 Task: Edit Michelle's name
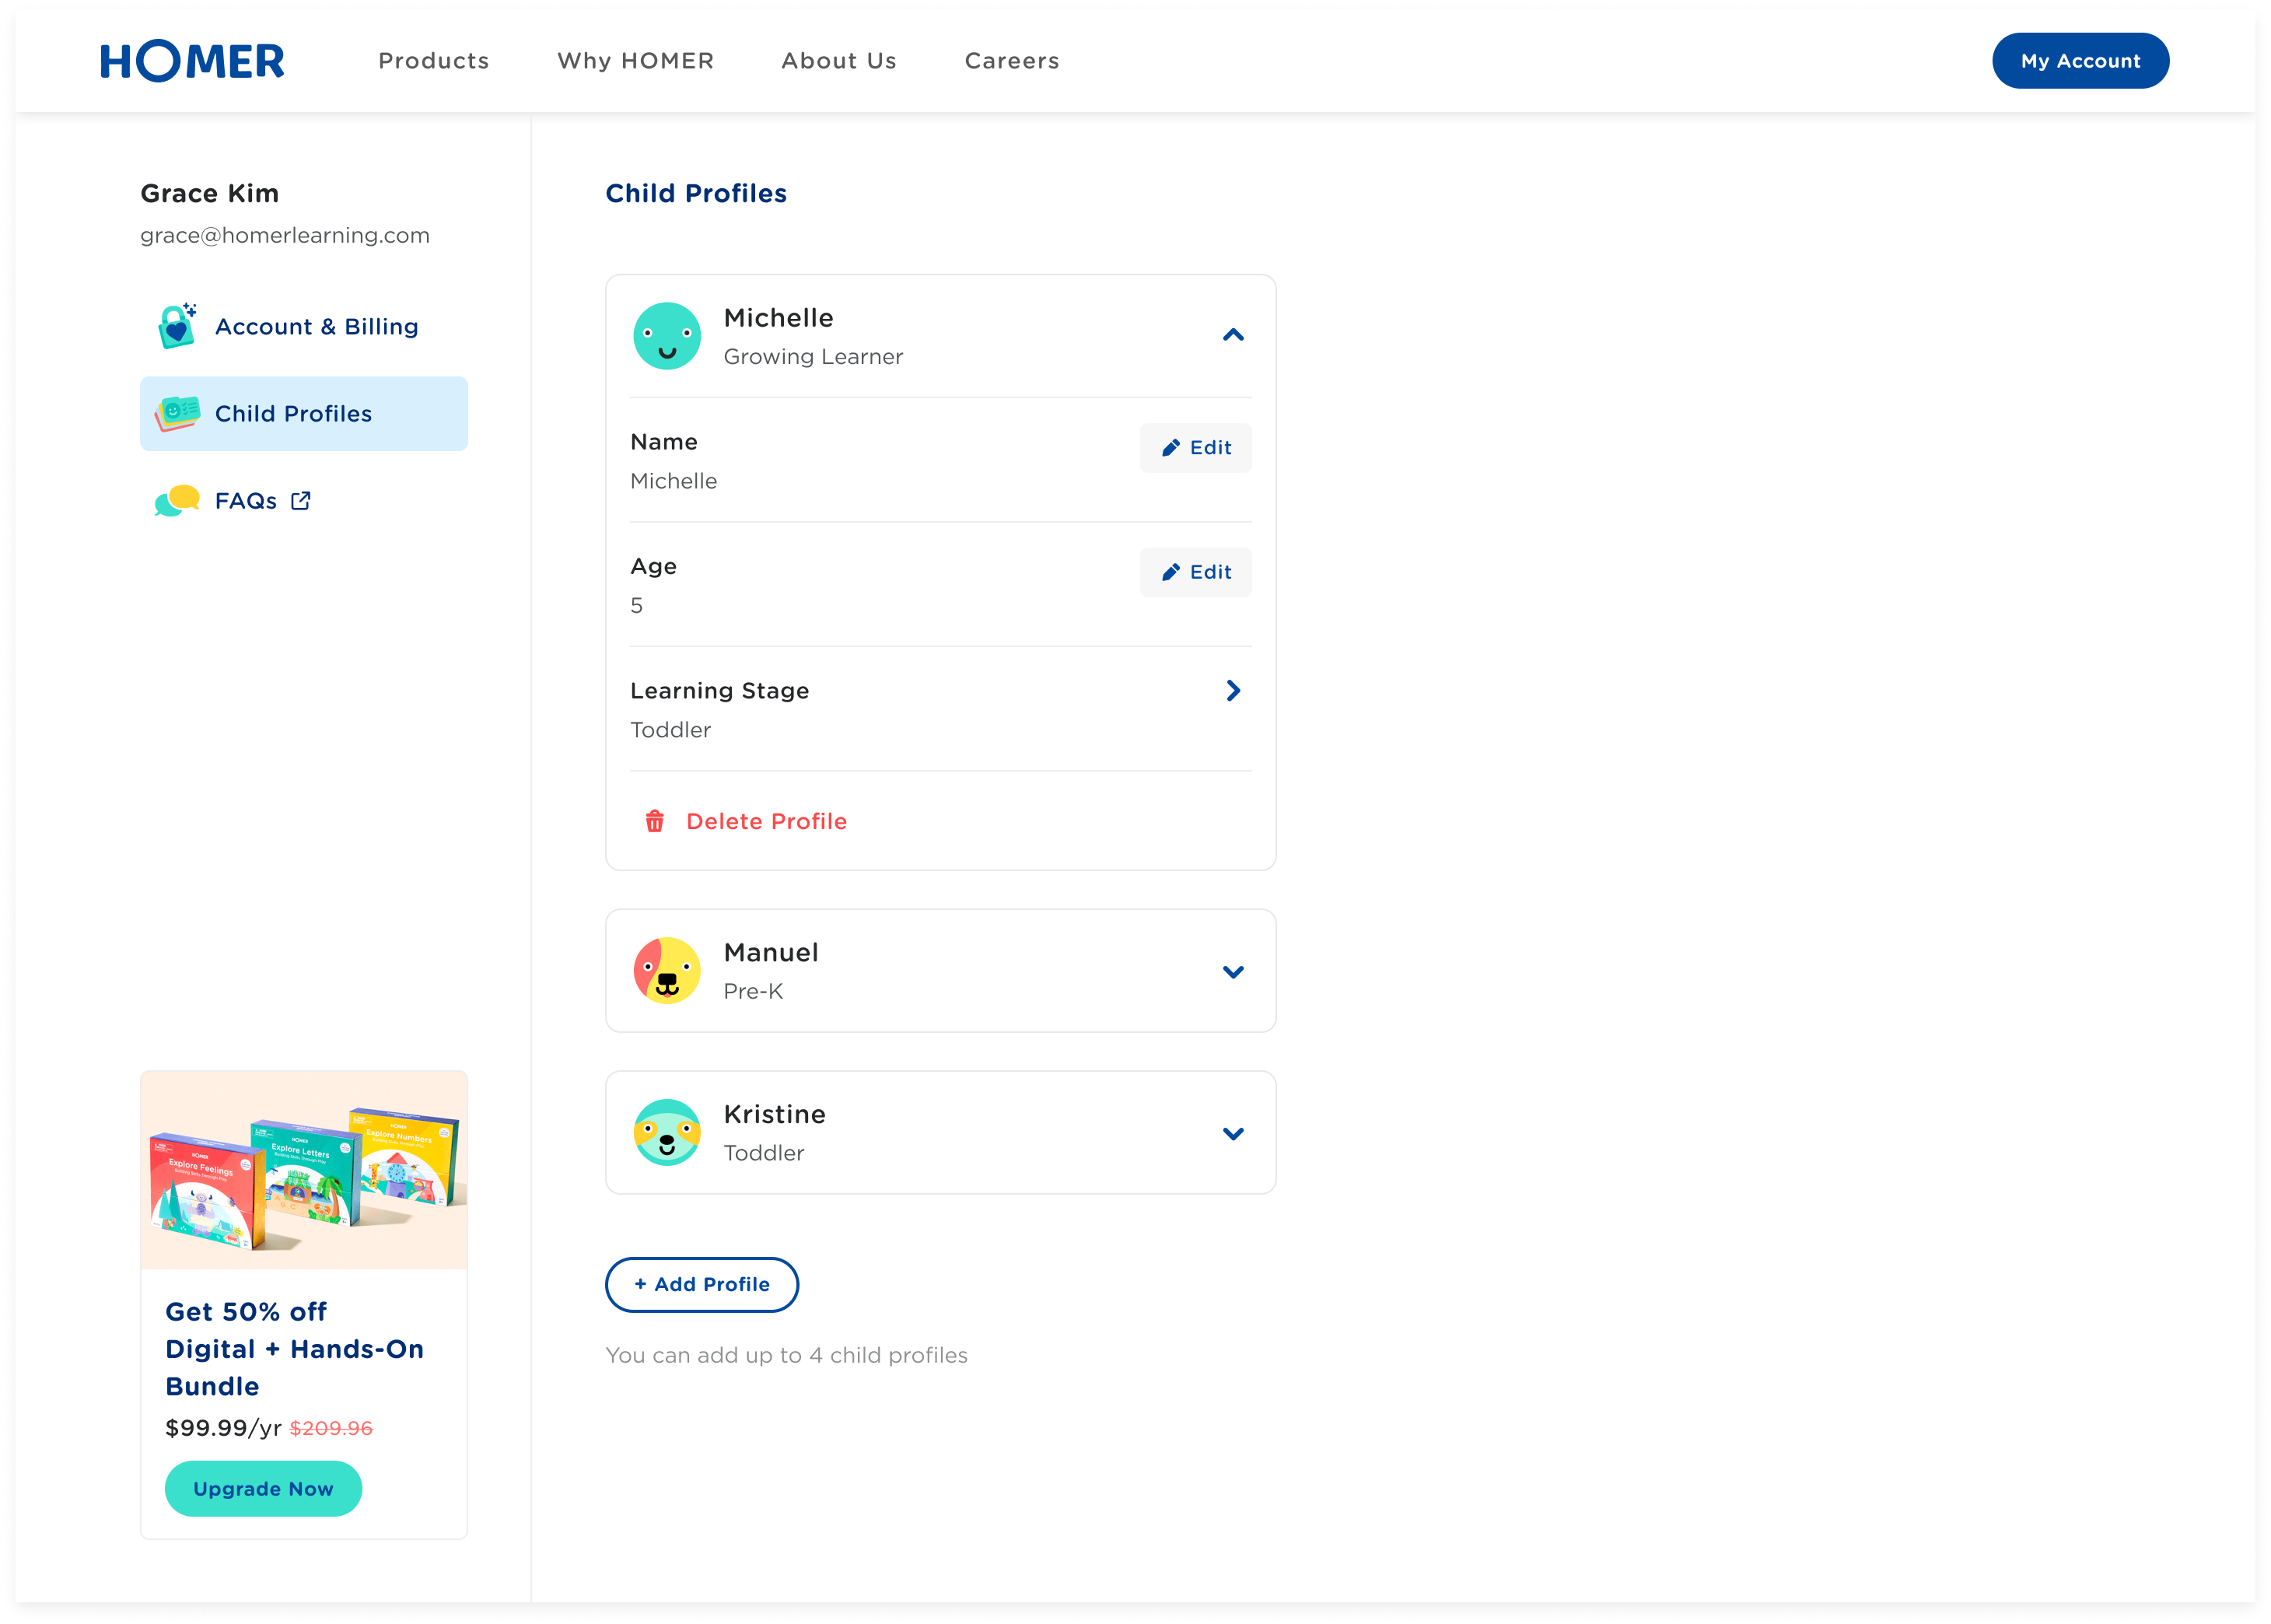(1195, 448)
